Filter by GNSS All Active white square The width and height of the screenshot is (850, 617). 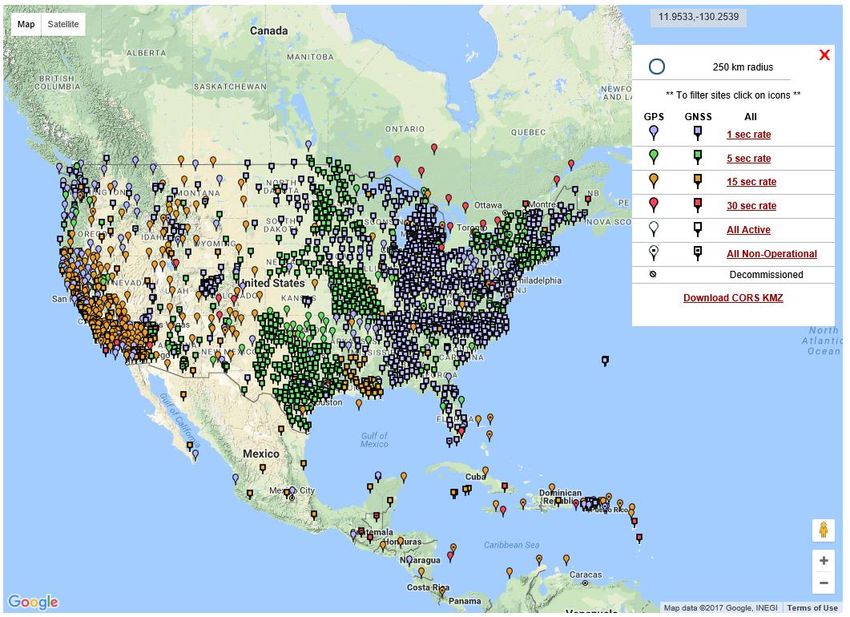pyautogui.click(x=698, y=229)
